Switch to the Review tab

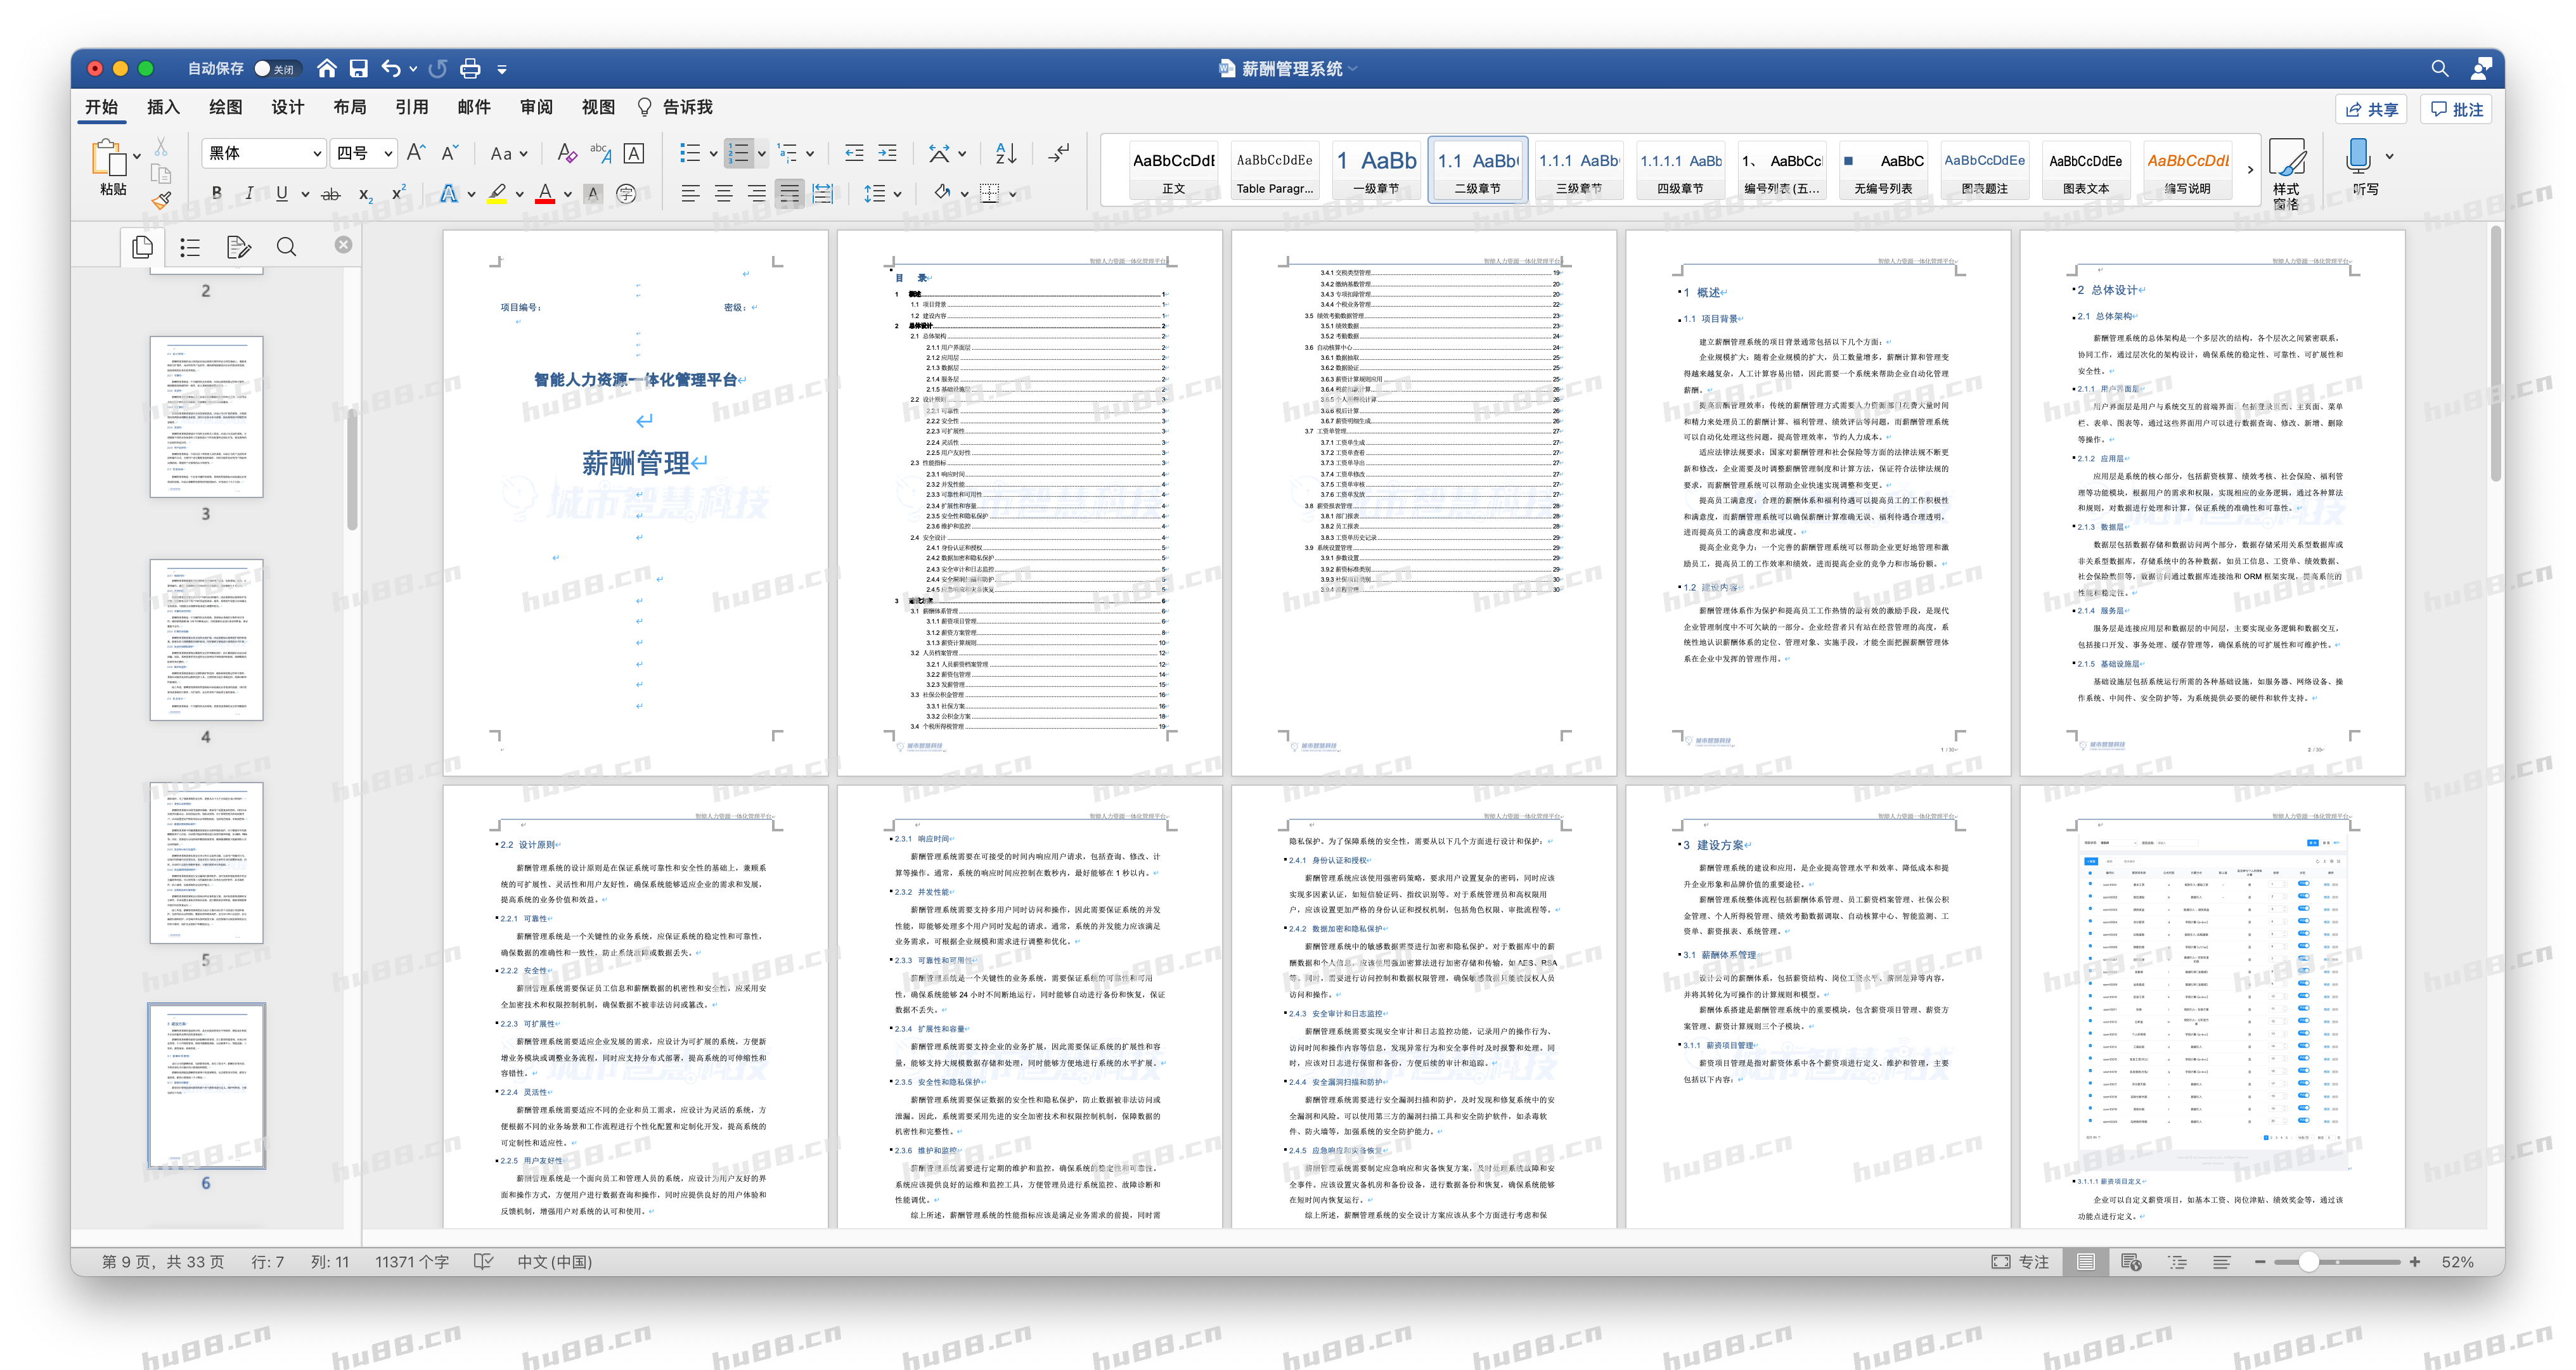pyautogui.click(x=536, y=107)
